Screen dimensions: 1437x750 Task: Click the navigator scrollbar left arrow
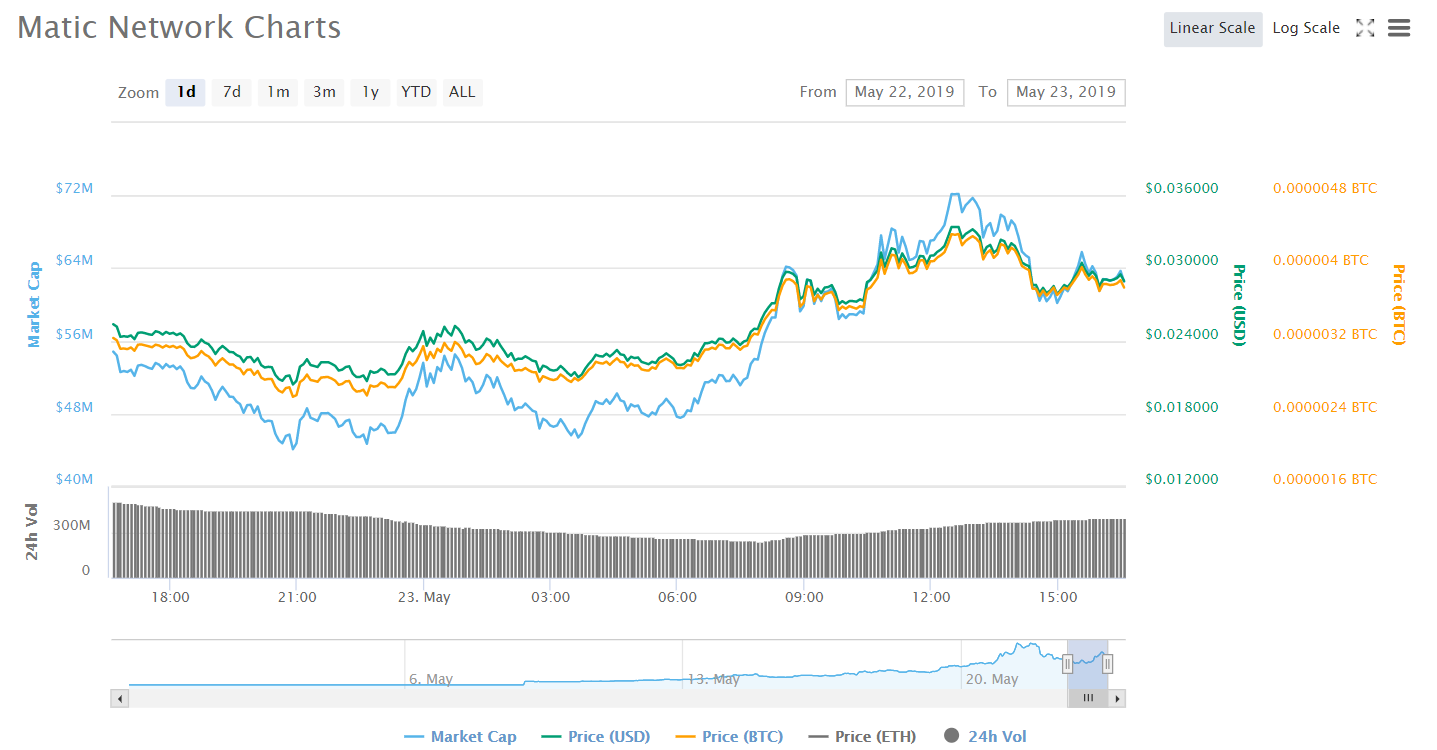(119, 698)
